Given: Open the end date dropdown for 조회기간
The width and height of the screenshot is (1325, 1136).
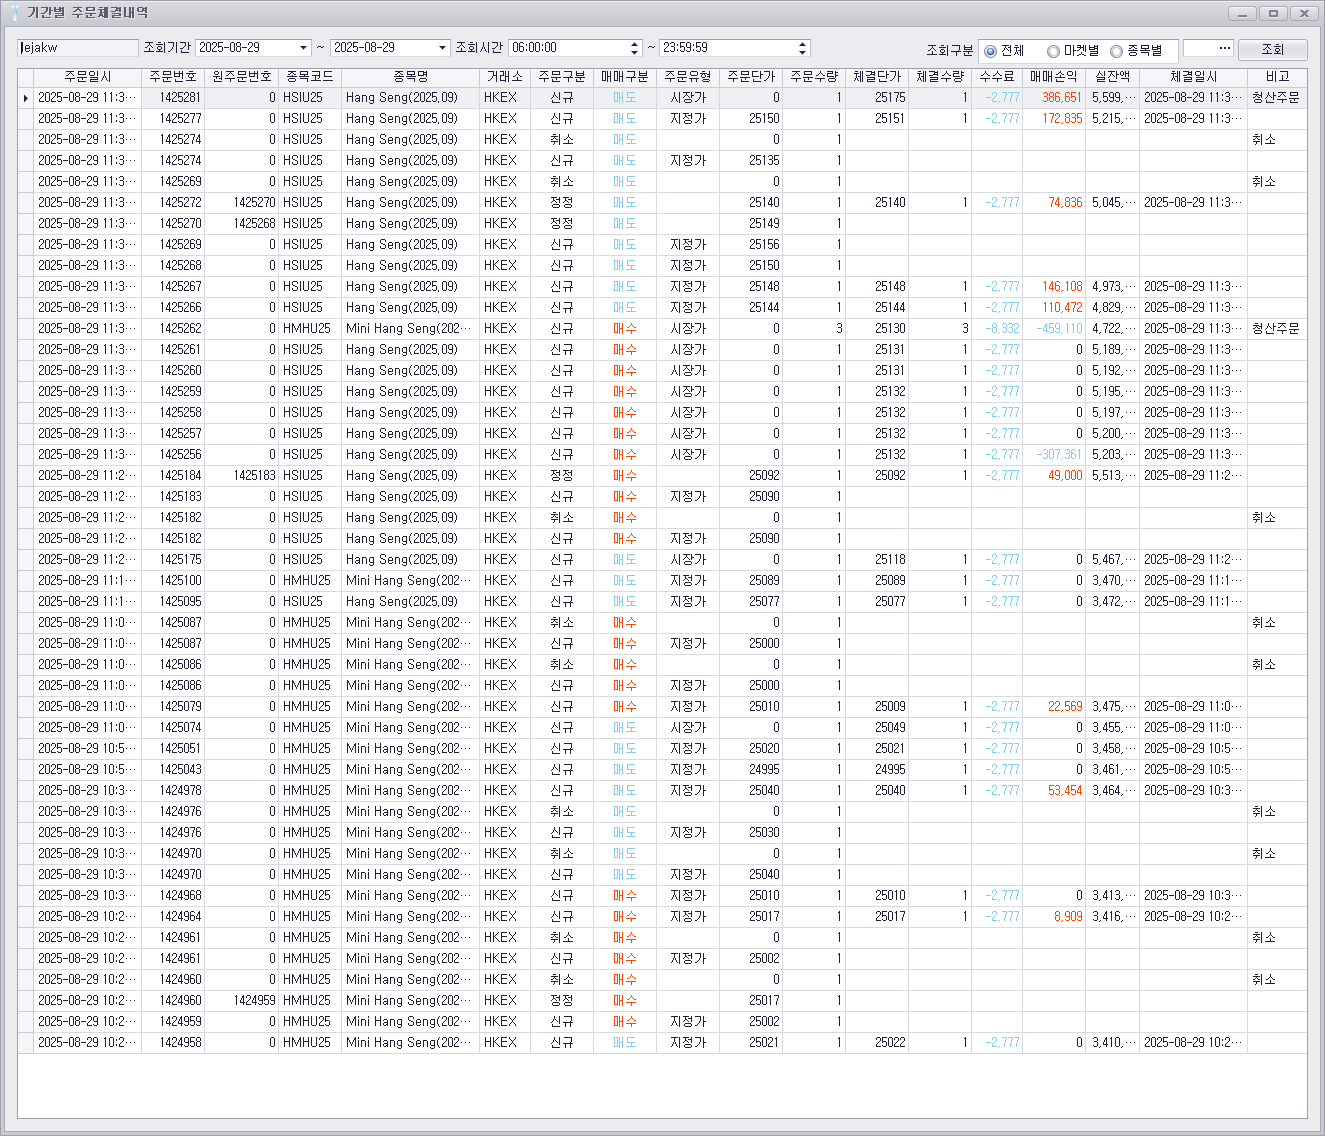Looking at the screenshot, I should coord(442,48).
